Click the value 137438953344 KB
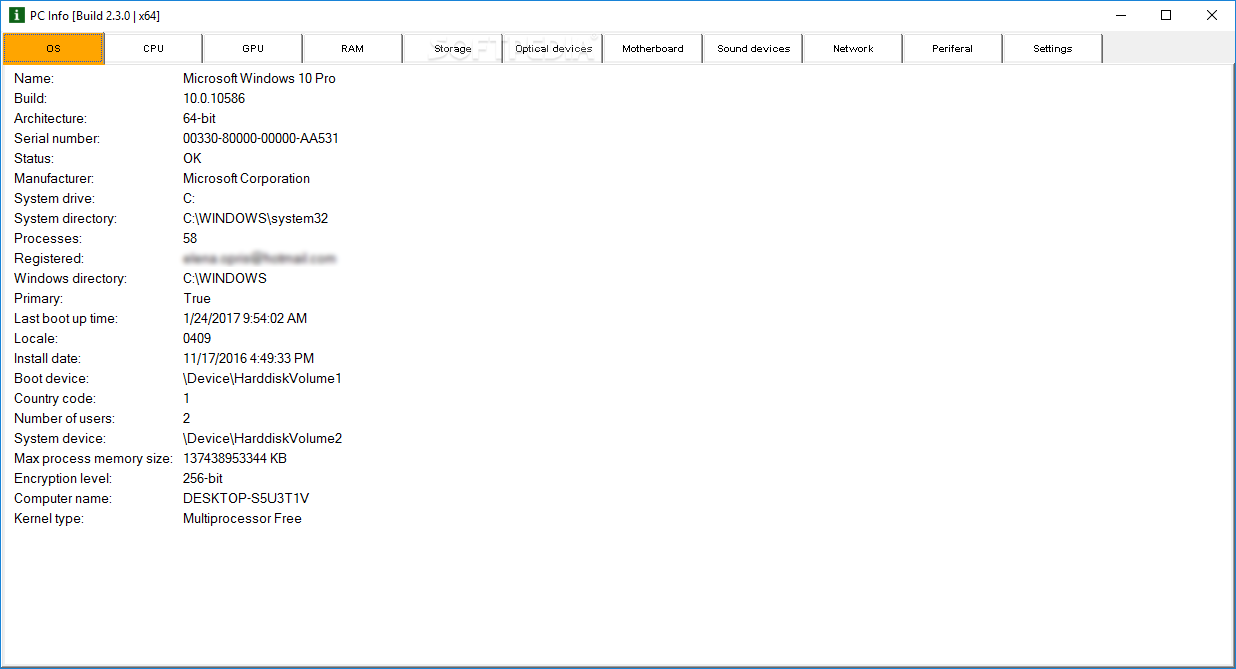The image size is (1236, 669). (235, 458)
